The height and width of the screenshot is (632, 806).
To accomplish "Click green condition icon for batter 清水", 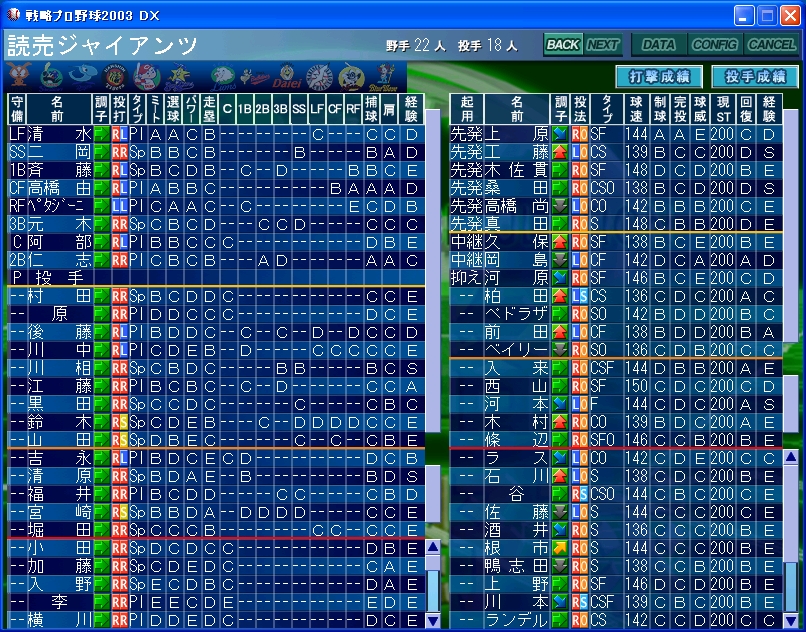I will tap(101, 133).
